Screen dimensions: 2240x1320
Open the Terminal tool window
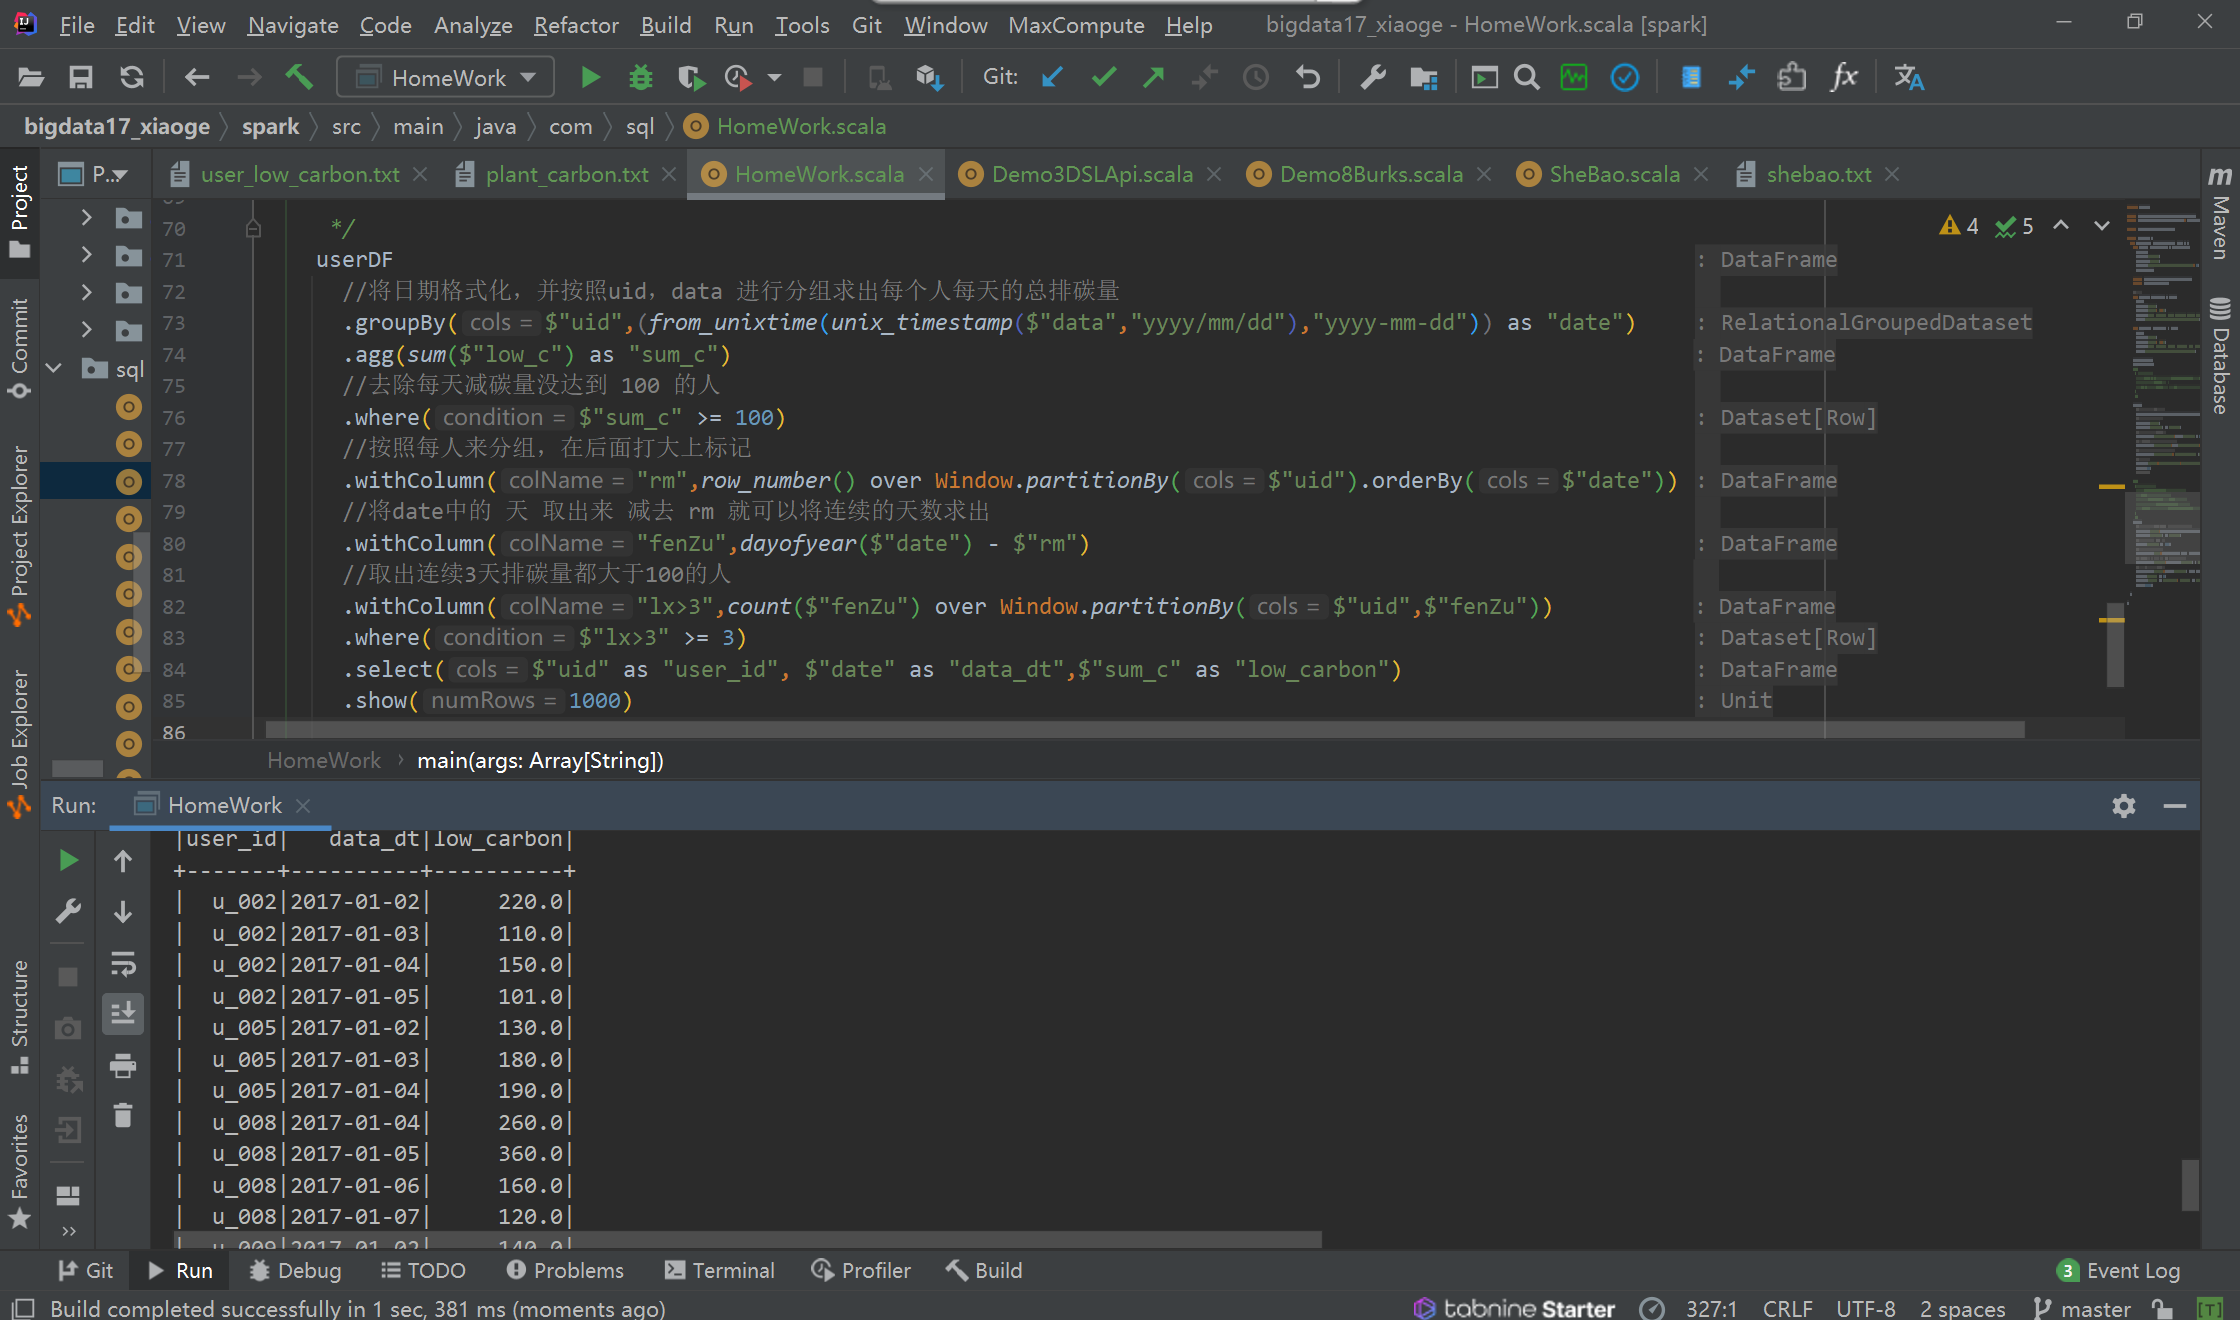(x=720, y=1270)
